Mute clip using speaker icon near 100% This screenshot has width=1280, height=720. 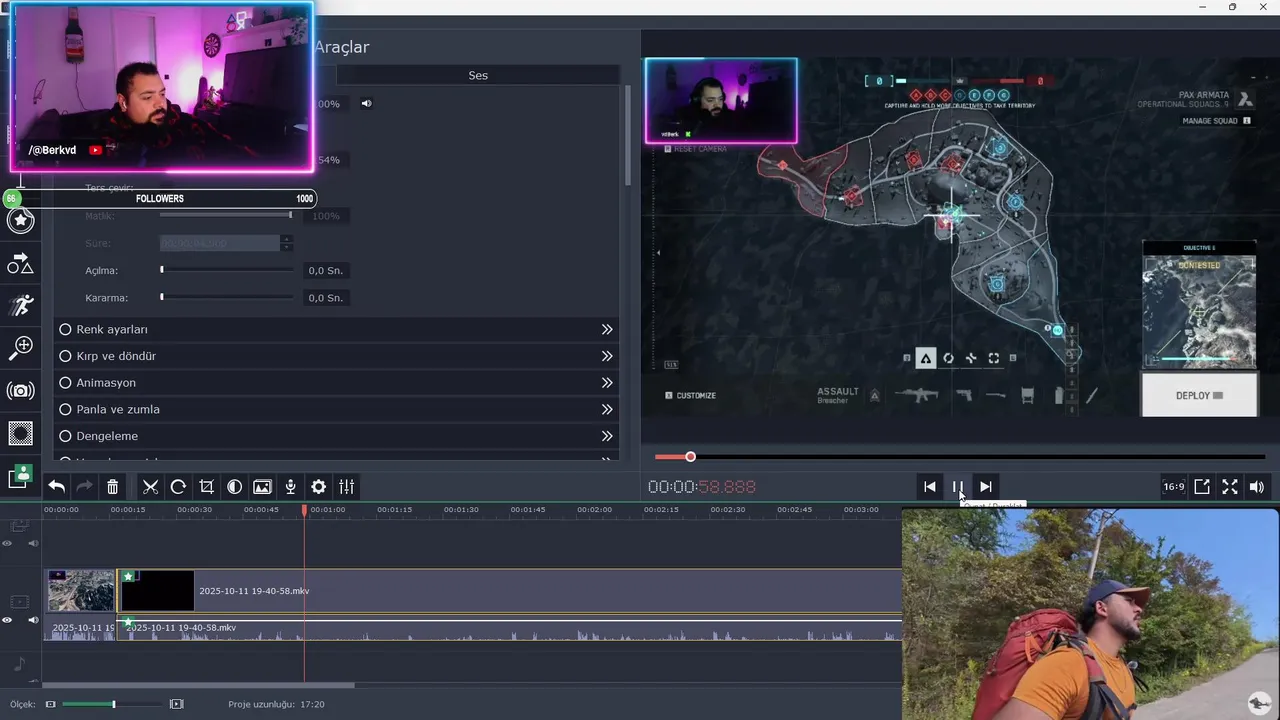[x=366, y=103]
